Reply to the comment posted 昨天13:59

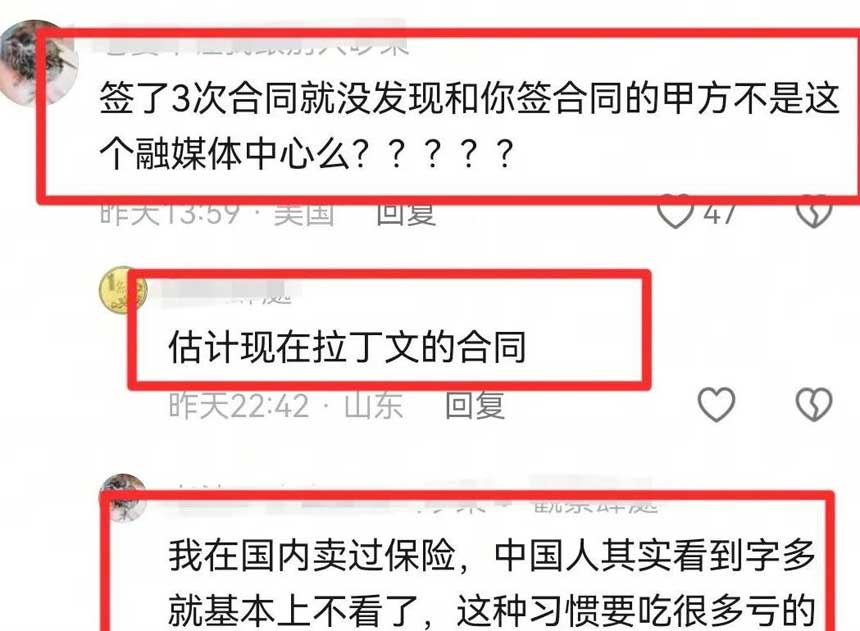(x=406, y=213)
